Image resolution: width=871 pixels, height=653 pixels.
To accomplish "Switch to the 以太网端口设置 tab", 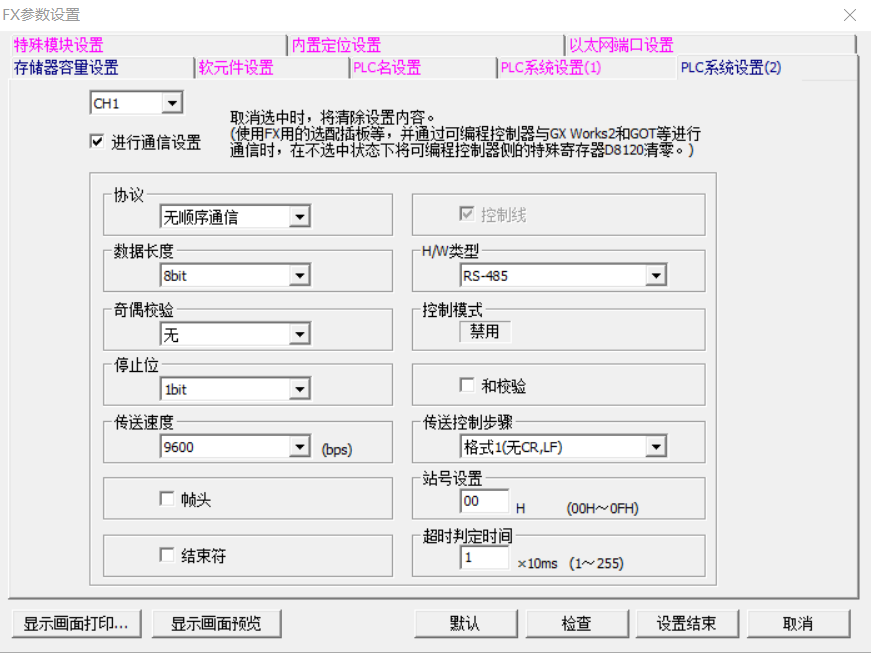I will pyautogui.click(x=621, y=44).
